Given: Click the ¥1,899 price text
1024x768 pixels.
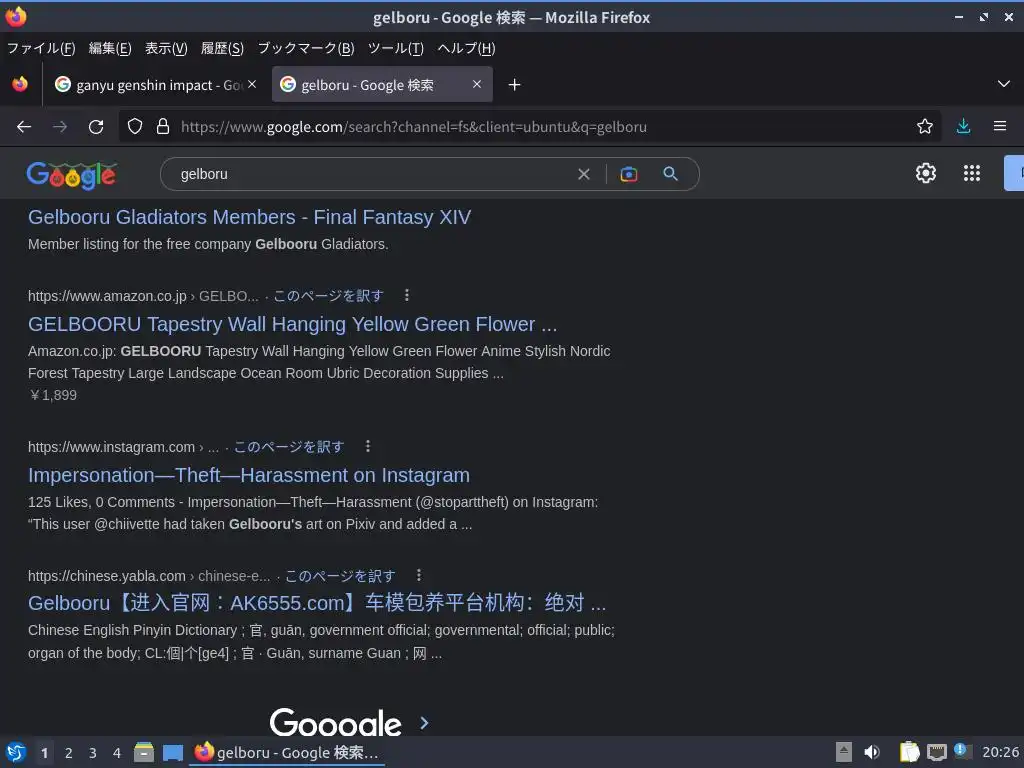Looking at the screenshot, I should pos(53,395).
